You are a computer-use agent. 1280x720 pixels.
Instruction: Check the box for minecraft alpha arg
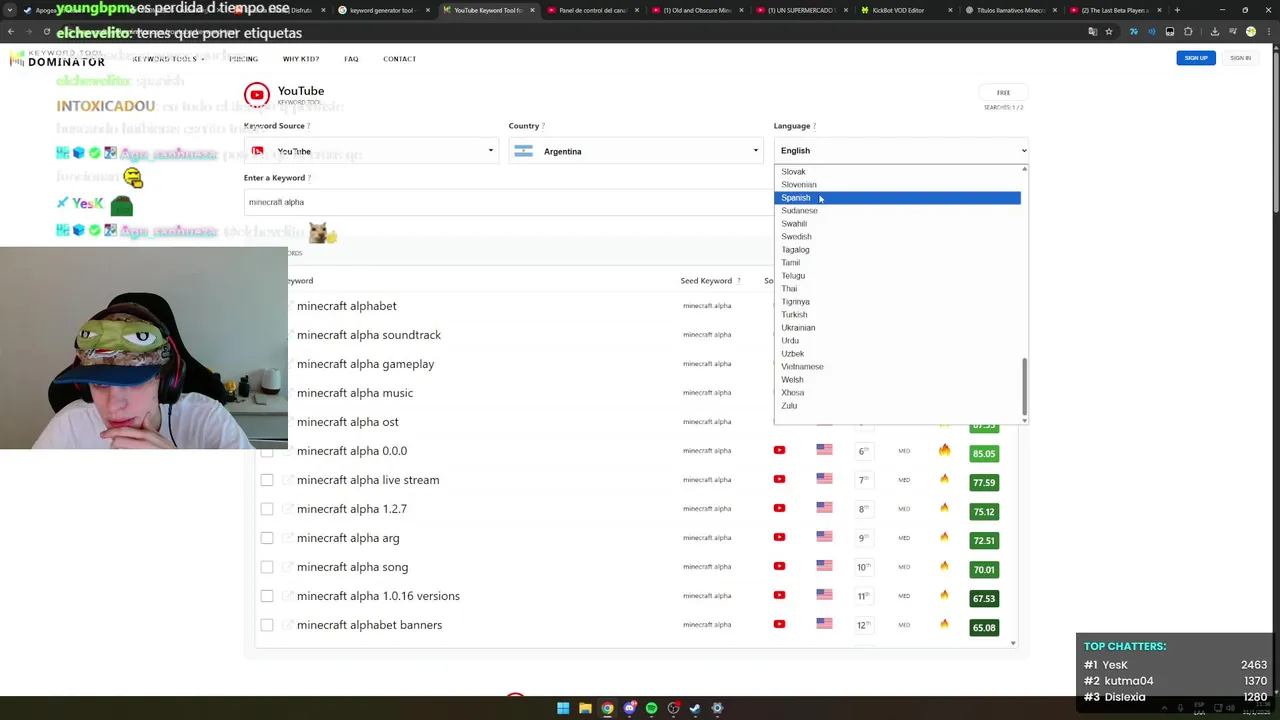click(267, 538)
